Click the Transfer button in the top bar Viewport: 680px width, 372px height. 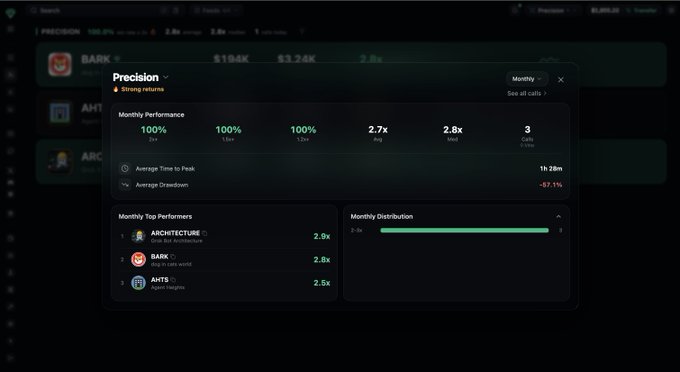coord(642,10)
